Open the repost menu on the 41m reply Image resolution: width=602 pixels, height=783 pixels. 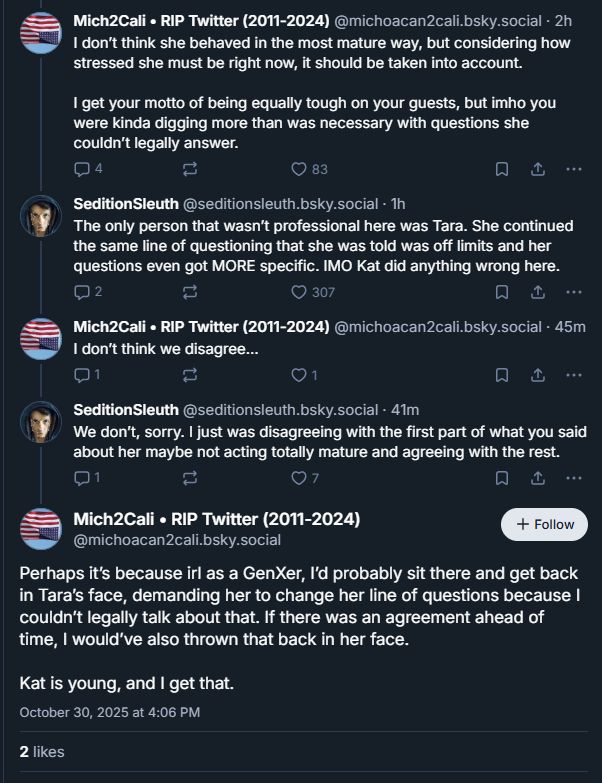190,478
